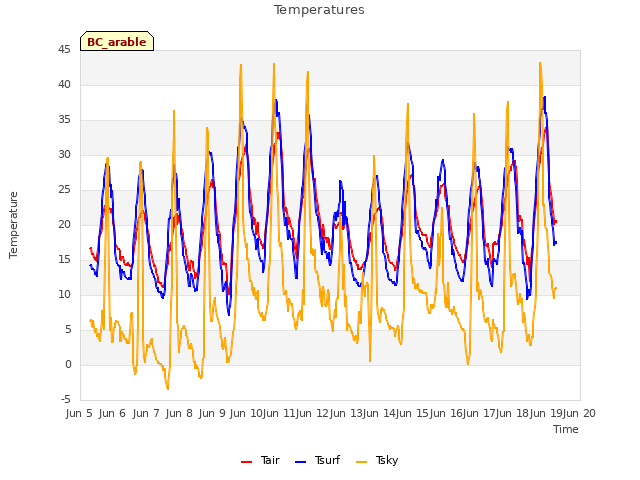Image resolution: width=640 pixels, height=480 pixels.
Task: Select the BC_arable annotation label
Action: [117, 42]
